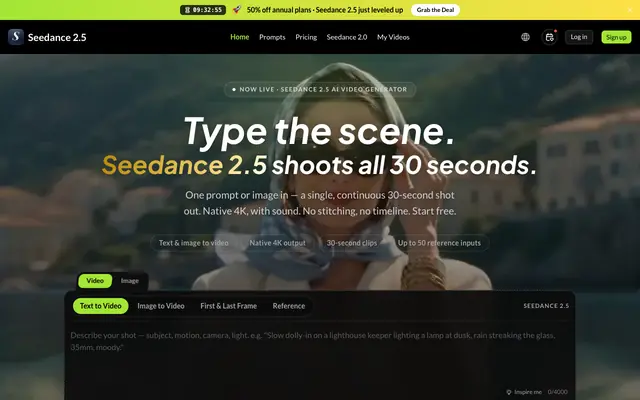
Task: Open My Videos page
Action: pos(393,37)
